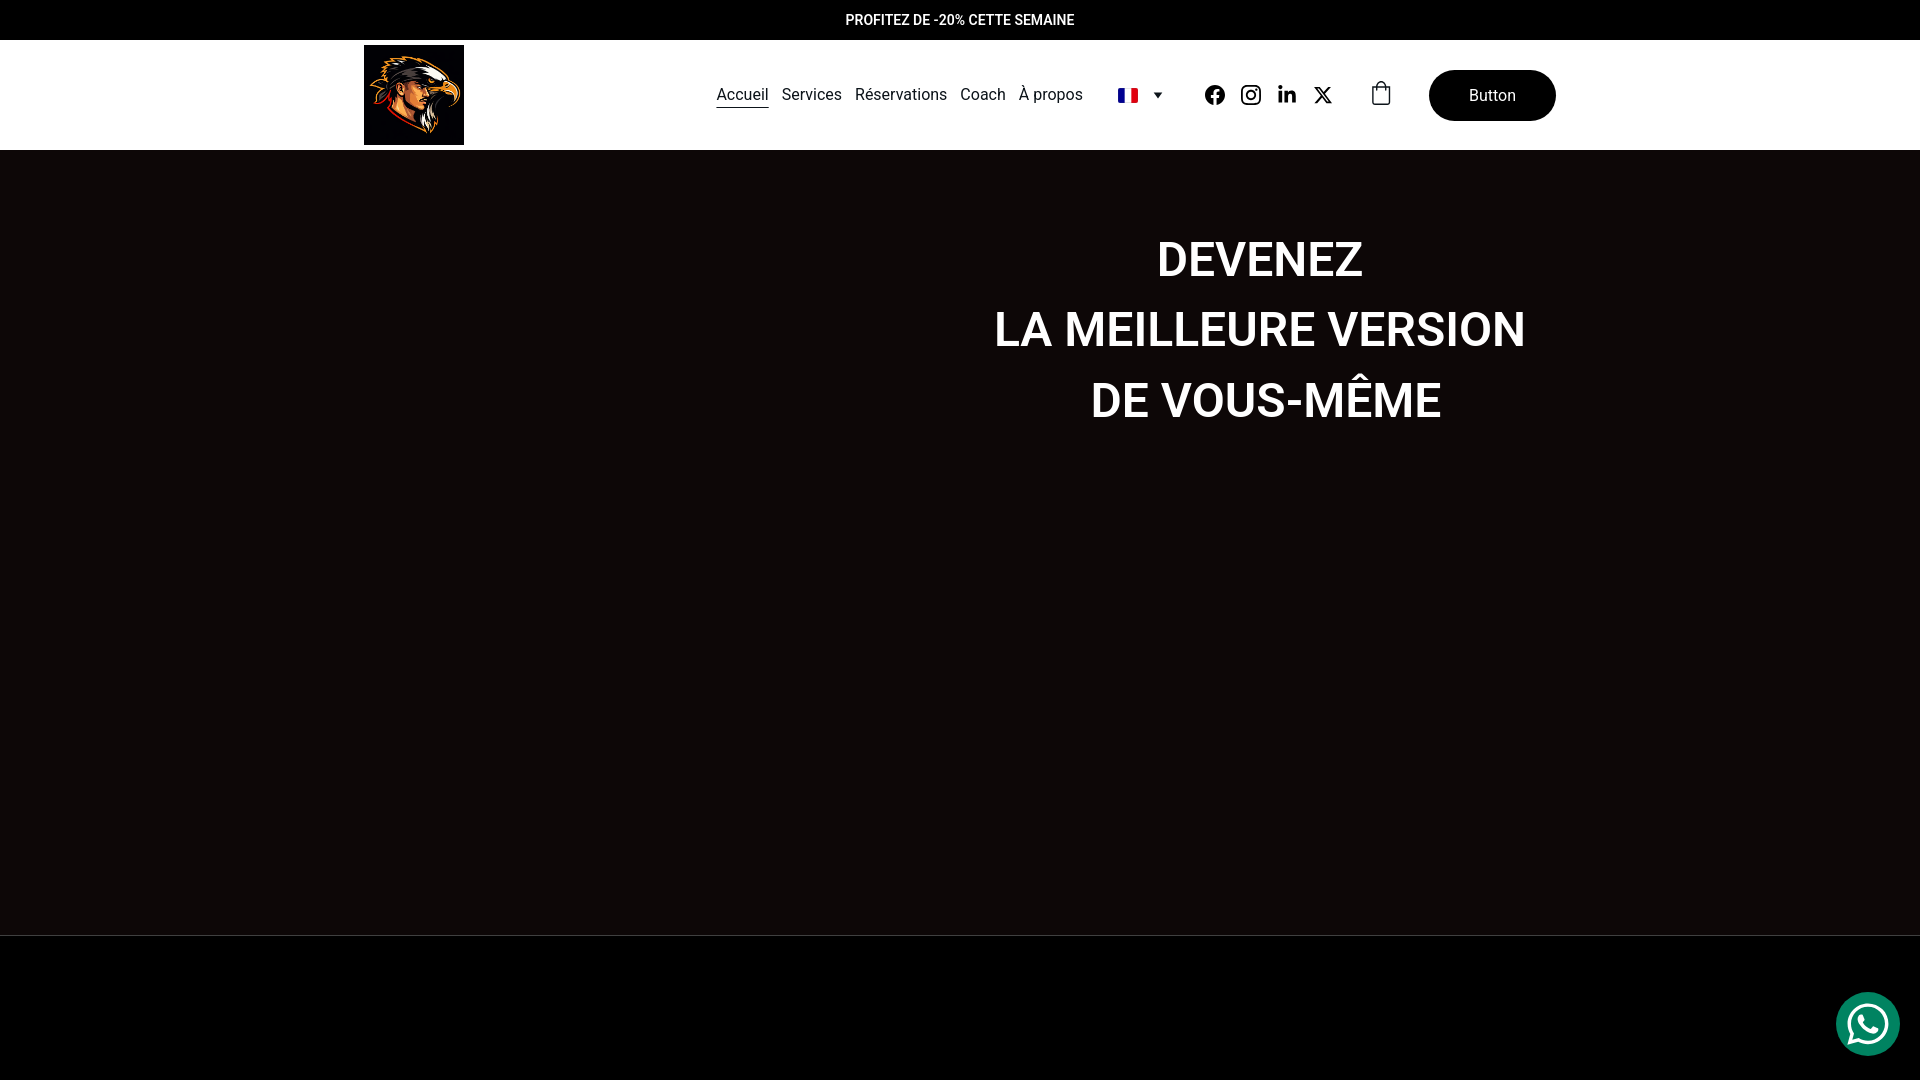1920x1080 pixels.
Task: Click the DE VOUS-MÊME headline line
Action: [x=1265, y=401]
